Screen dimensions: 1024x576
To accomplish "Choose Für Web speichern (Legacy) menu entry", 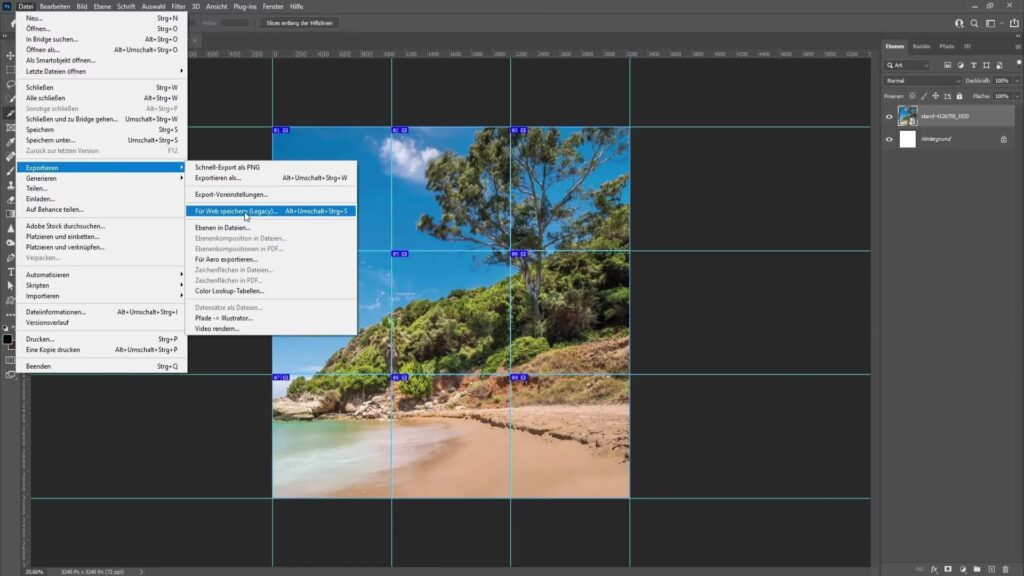I will [x=236, y=211].
